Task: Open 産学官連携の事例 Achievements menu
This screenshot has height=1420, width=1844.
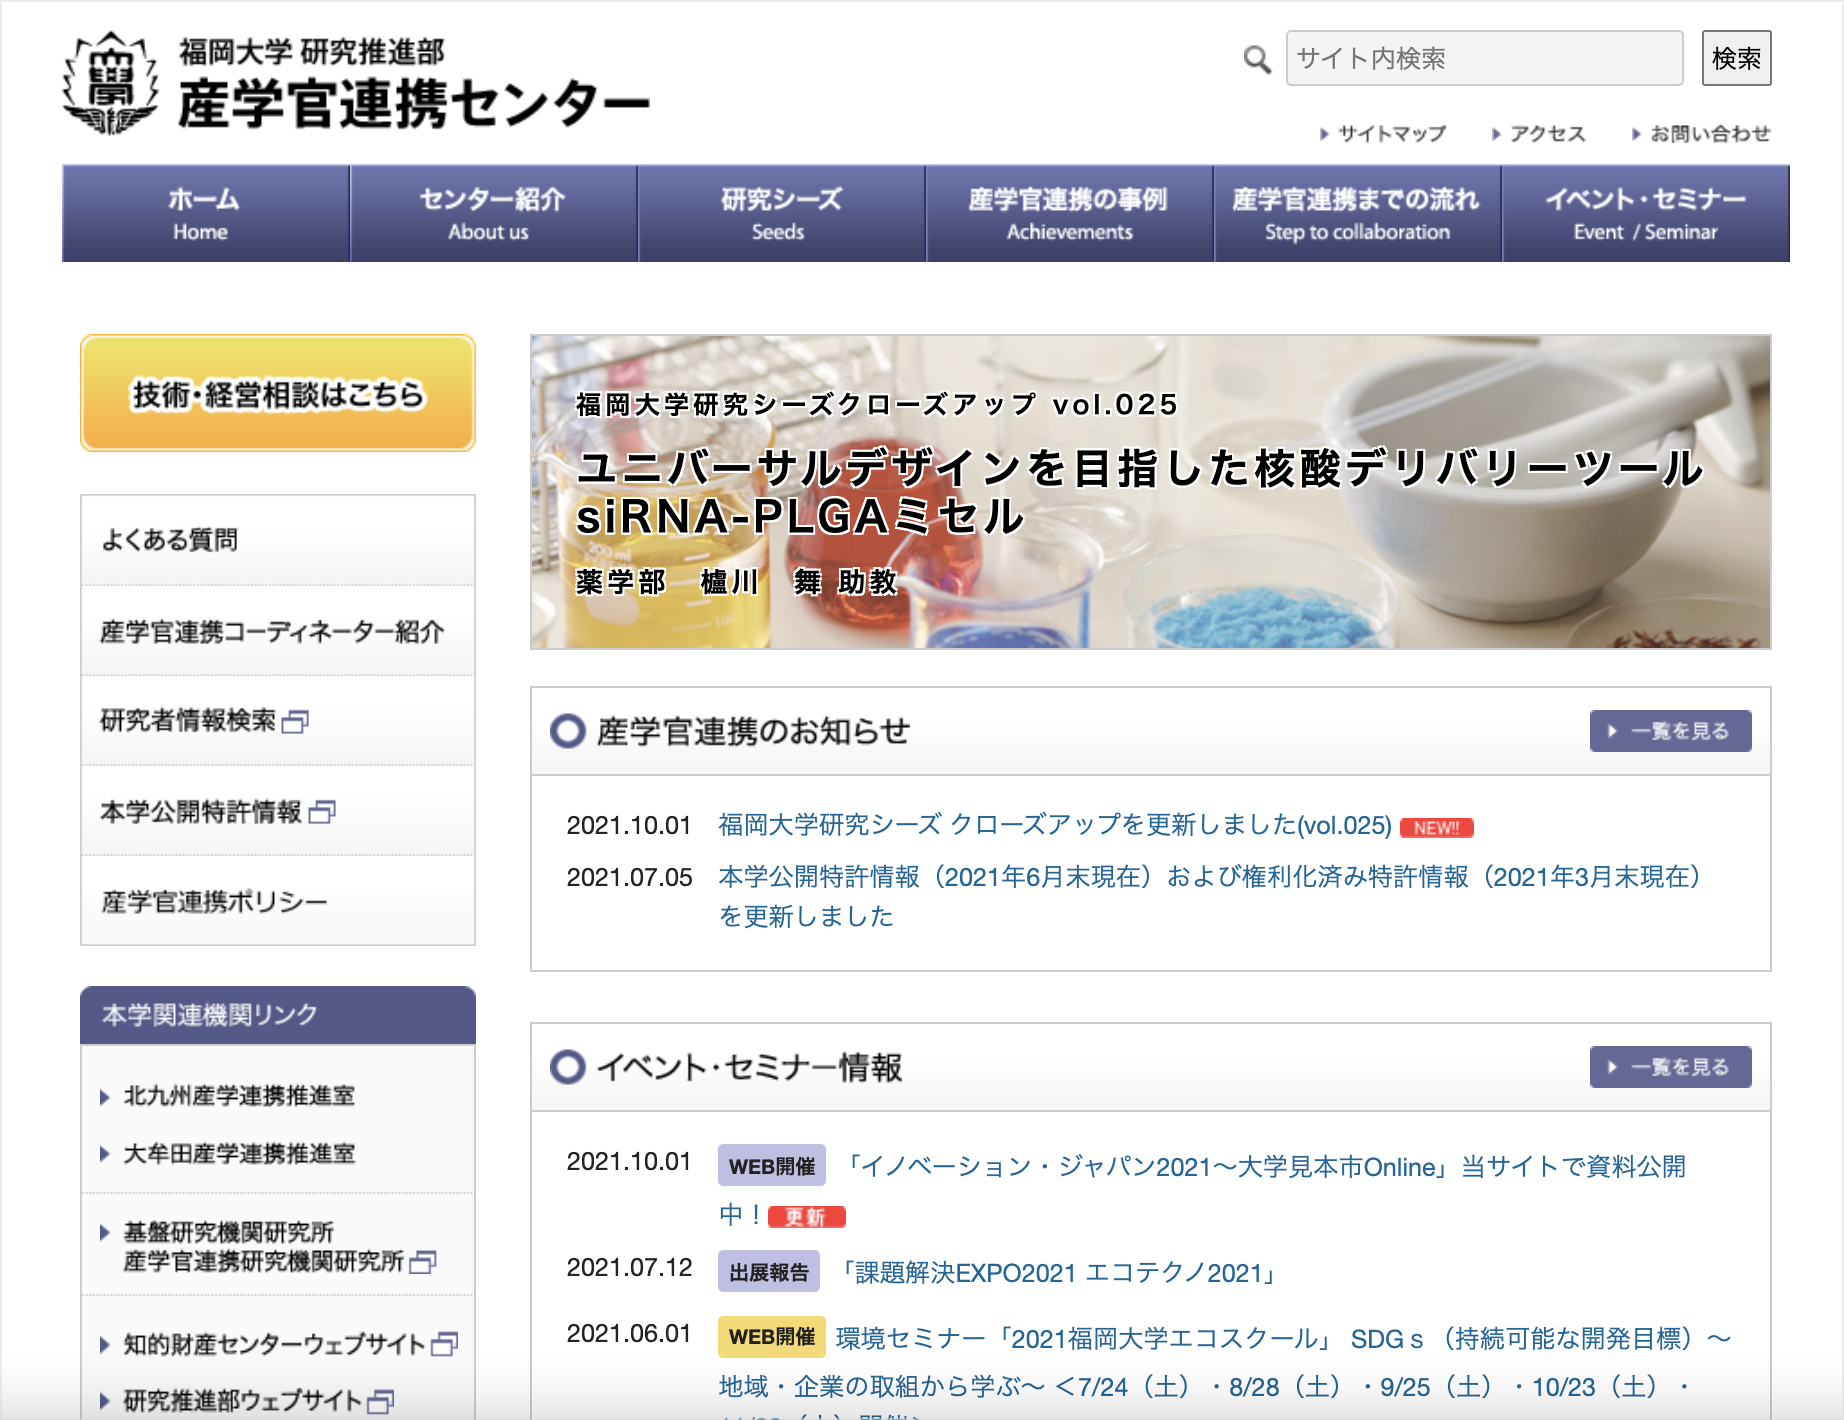Action: (x=1070, y=214)
